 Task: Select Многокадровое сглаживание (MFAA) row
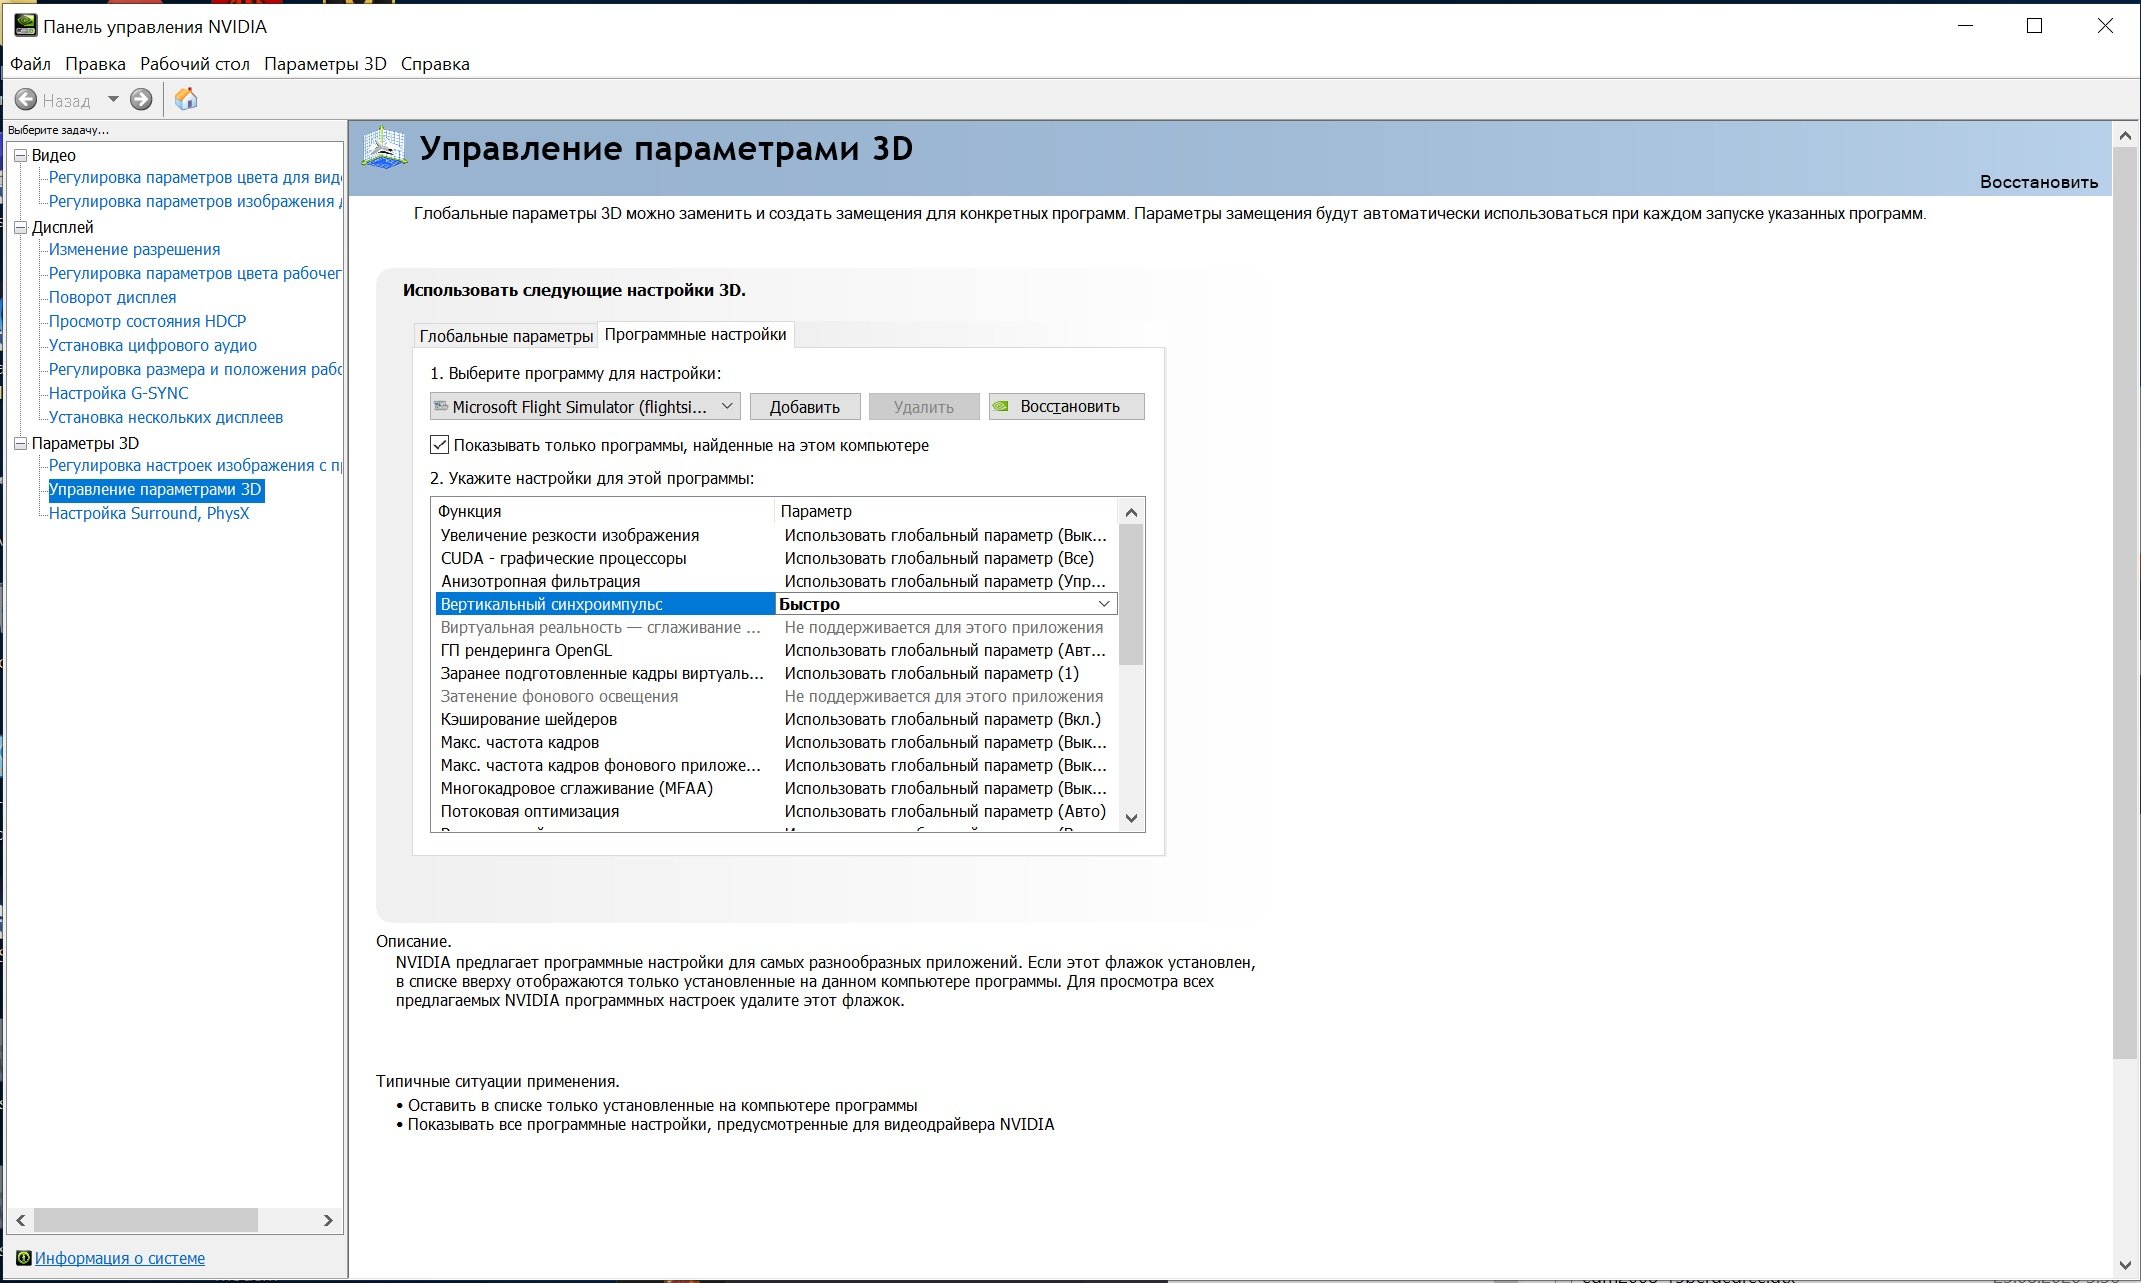click(x=776, y=788)
